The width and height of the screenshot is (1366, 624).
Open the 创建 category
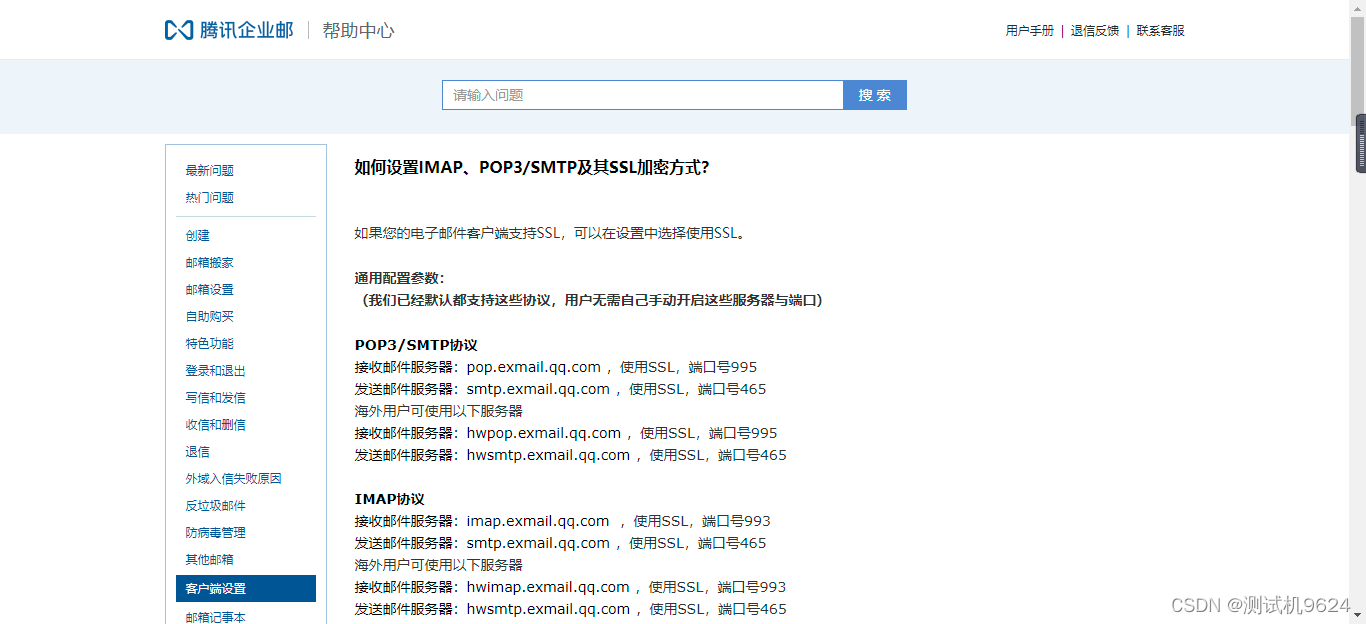[x=198, y=236]
